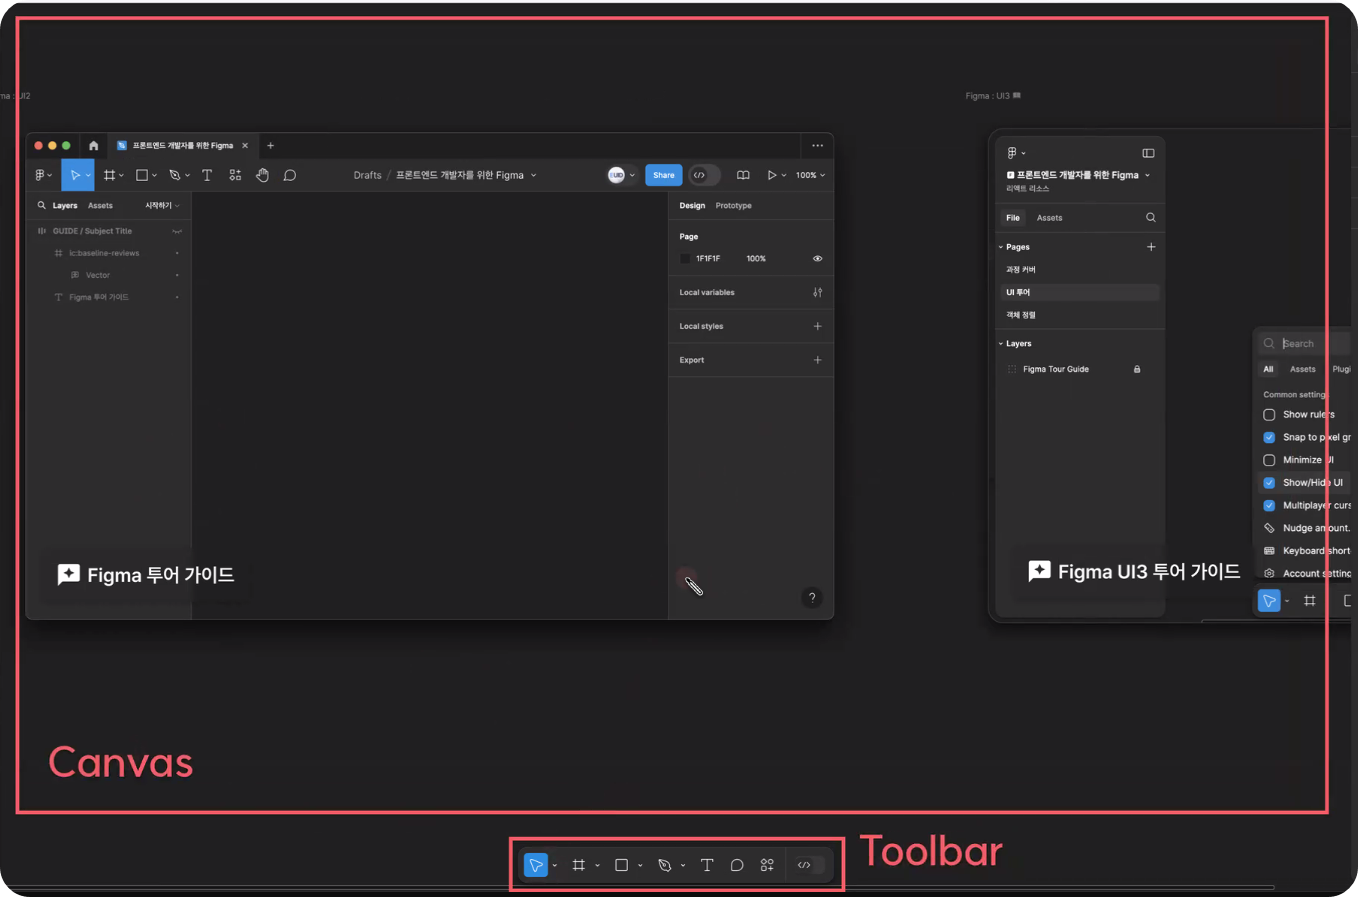Add local style with plus icon
This screenshot has height=897, width=1358.
click(817, 326)
